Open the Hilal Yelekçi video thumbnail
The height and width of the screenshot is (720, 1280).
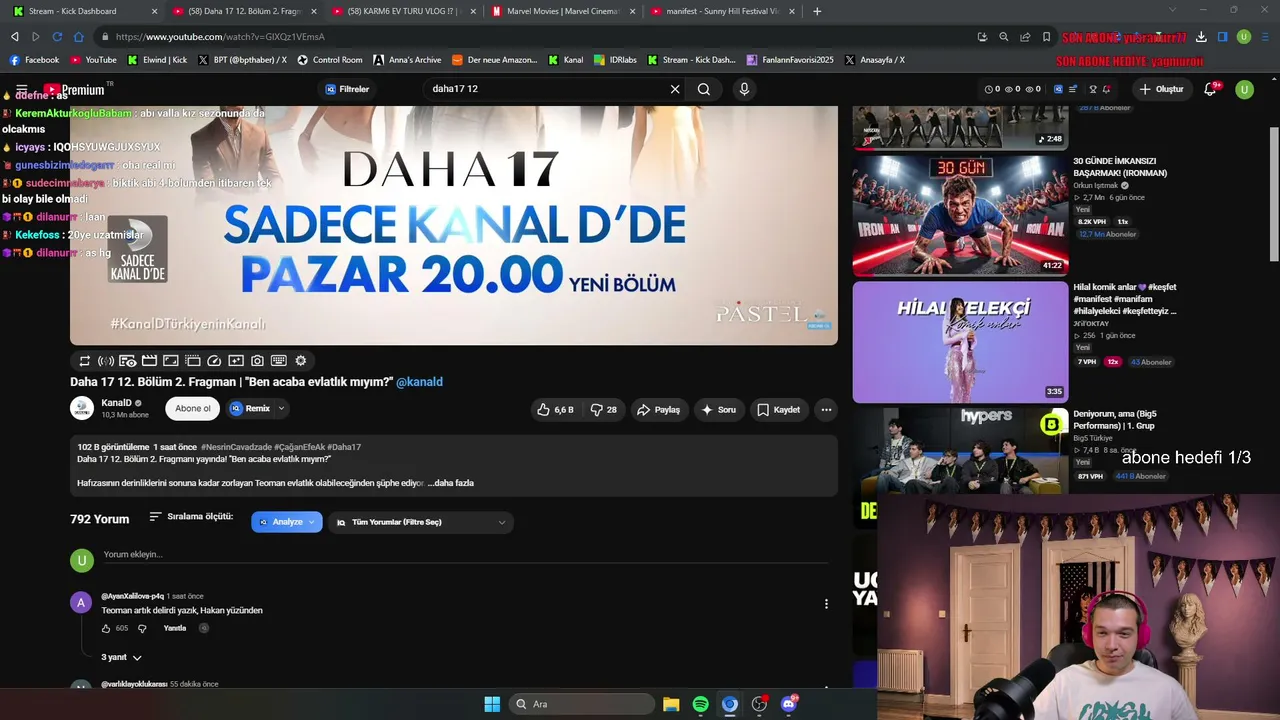pyautogui.click(x=960, y=342)
